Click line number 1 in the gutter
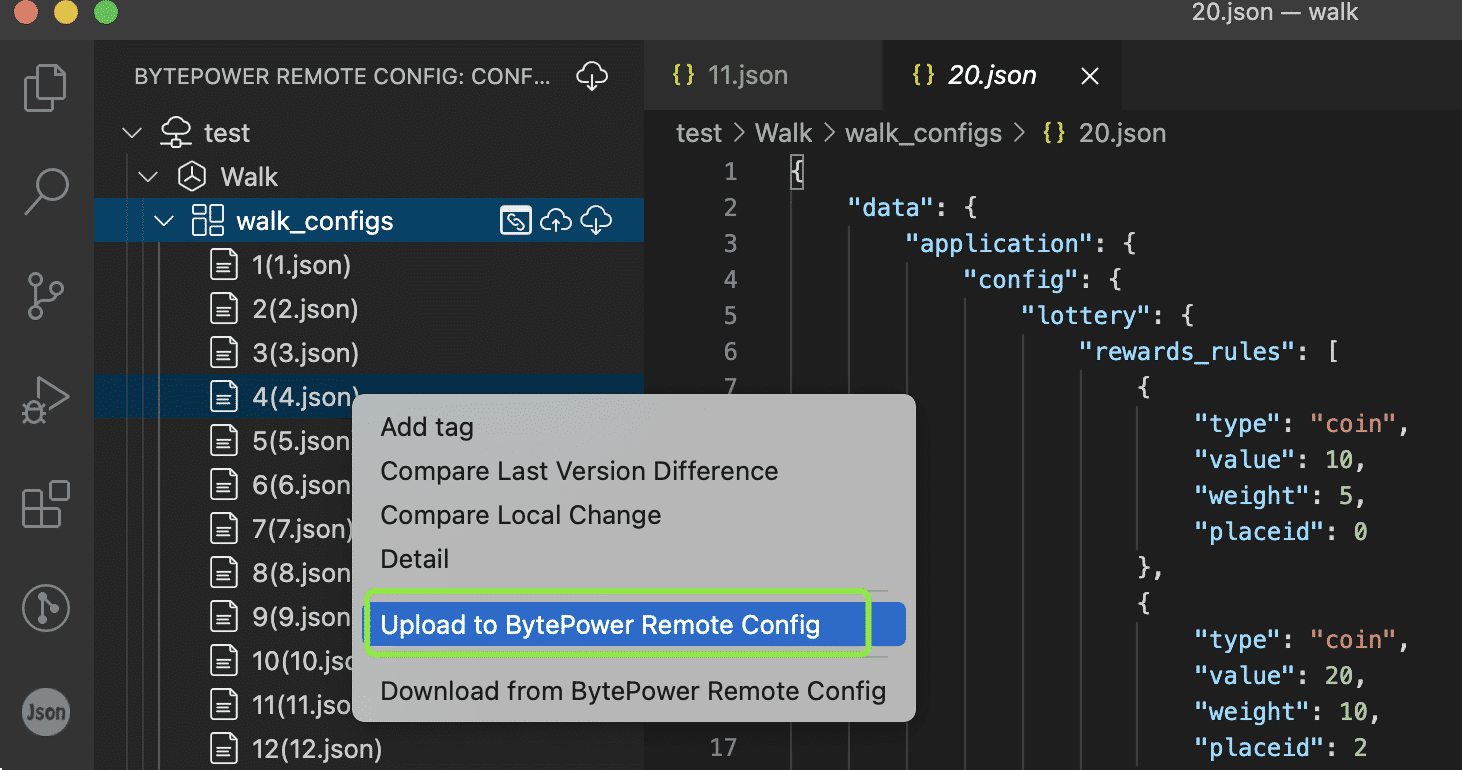Image resolution: width=1462 pixels, height=770 pixels. coord(730,172)
